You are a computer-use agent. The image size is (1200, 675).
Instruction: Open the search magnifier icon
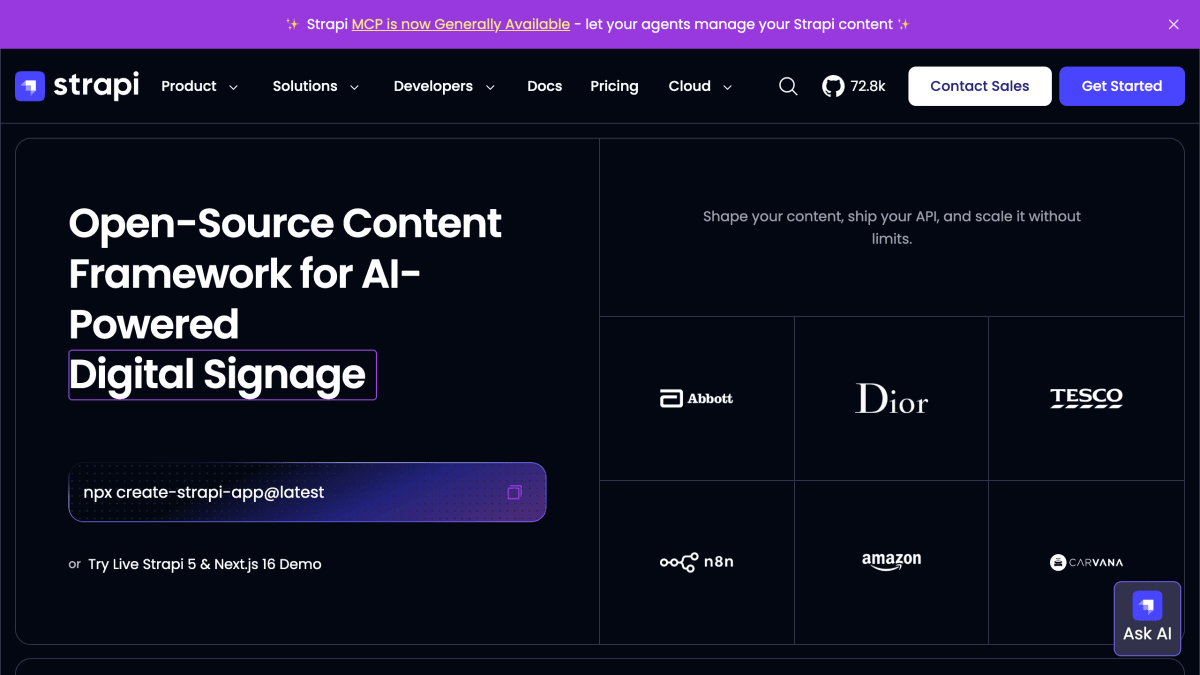[x=788, y=86]
